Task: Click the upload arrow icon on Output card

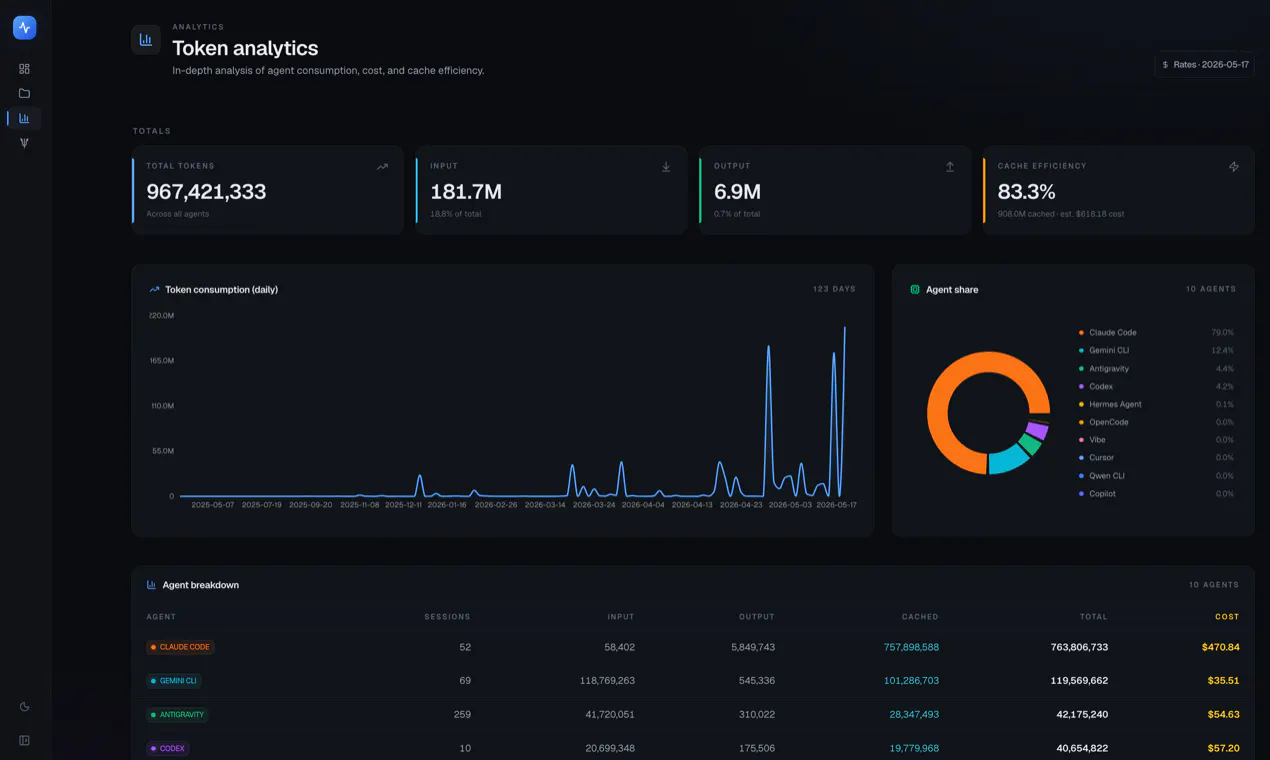Action: pyautogui.click(x=950, y=167)
